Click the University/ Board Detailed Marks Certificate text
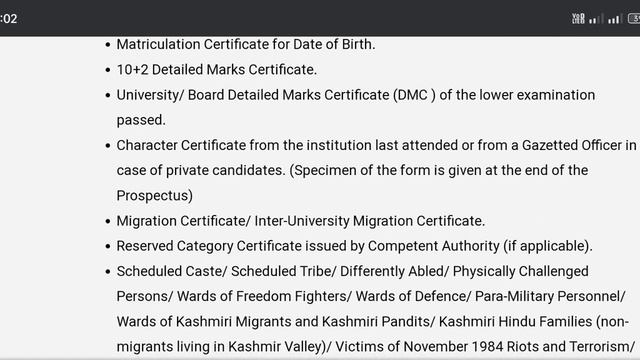 click(x=253, y=95)
